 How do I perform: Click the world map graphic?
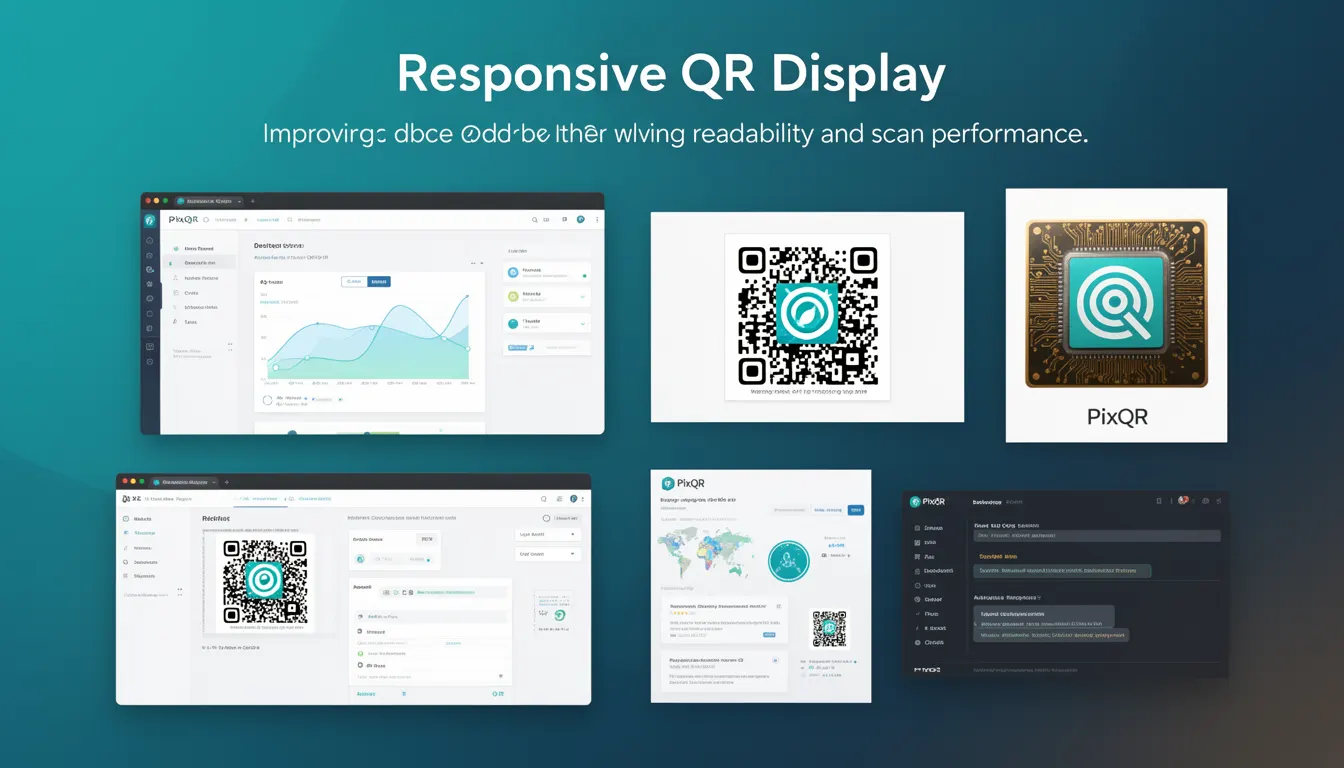[705, 551]
